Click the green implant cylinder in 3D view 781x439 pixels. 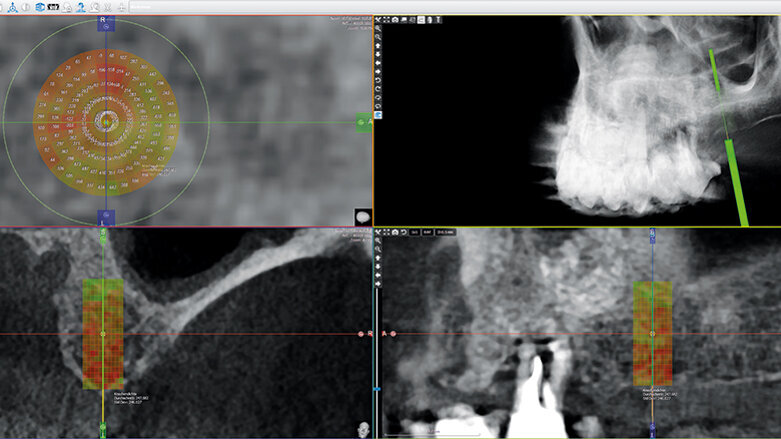click(x=736, y=182)
